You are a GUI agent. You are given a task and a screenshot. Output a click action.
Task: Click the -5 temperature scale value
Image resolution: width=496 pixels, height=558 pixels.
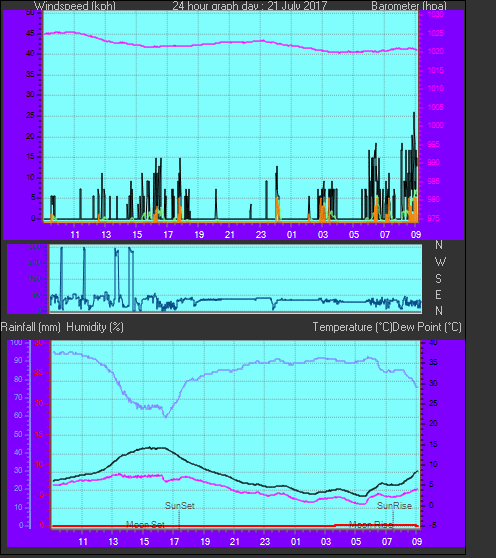(x=432, y=526)
